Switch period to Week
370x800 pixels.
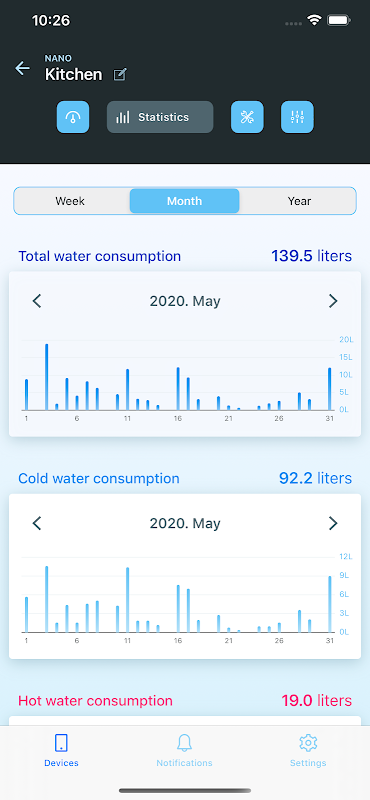pyautogui.click(x=70, y=201)
